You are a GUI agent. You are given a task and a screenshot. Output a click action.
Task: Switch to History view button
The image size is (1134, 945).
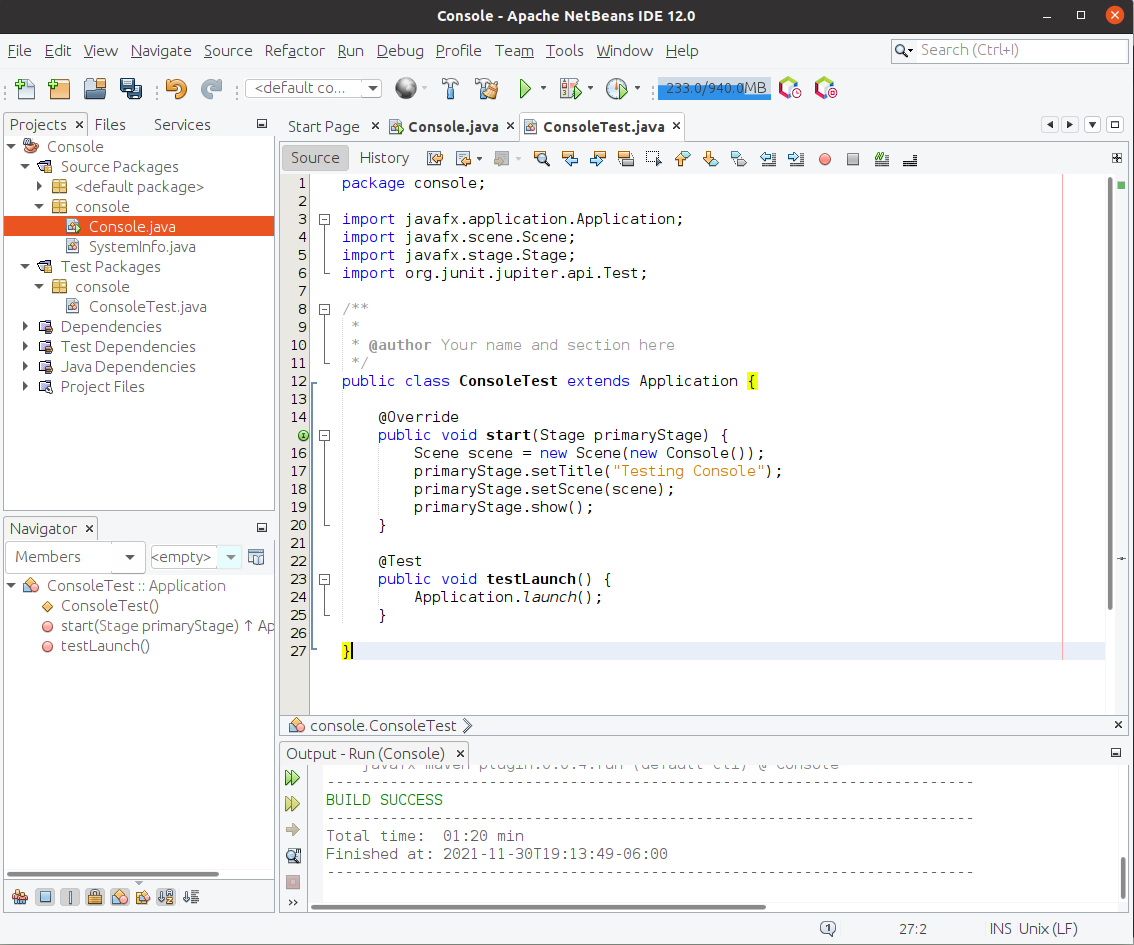(x=384, y=158)
